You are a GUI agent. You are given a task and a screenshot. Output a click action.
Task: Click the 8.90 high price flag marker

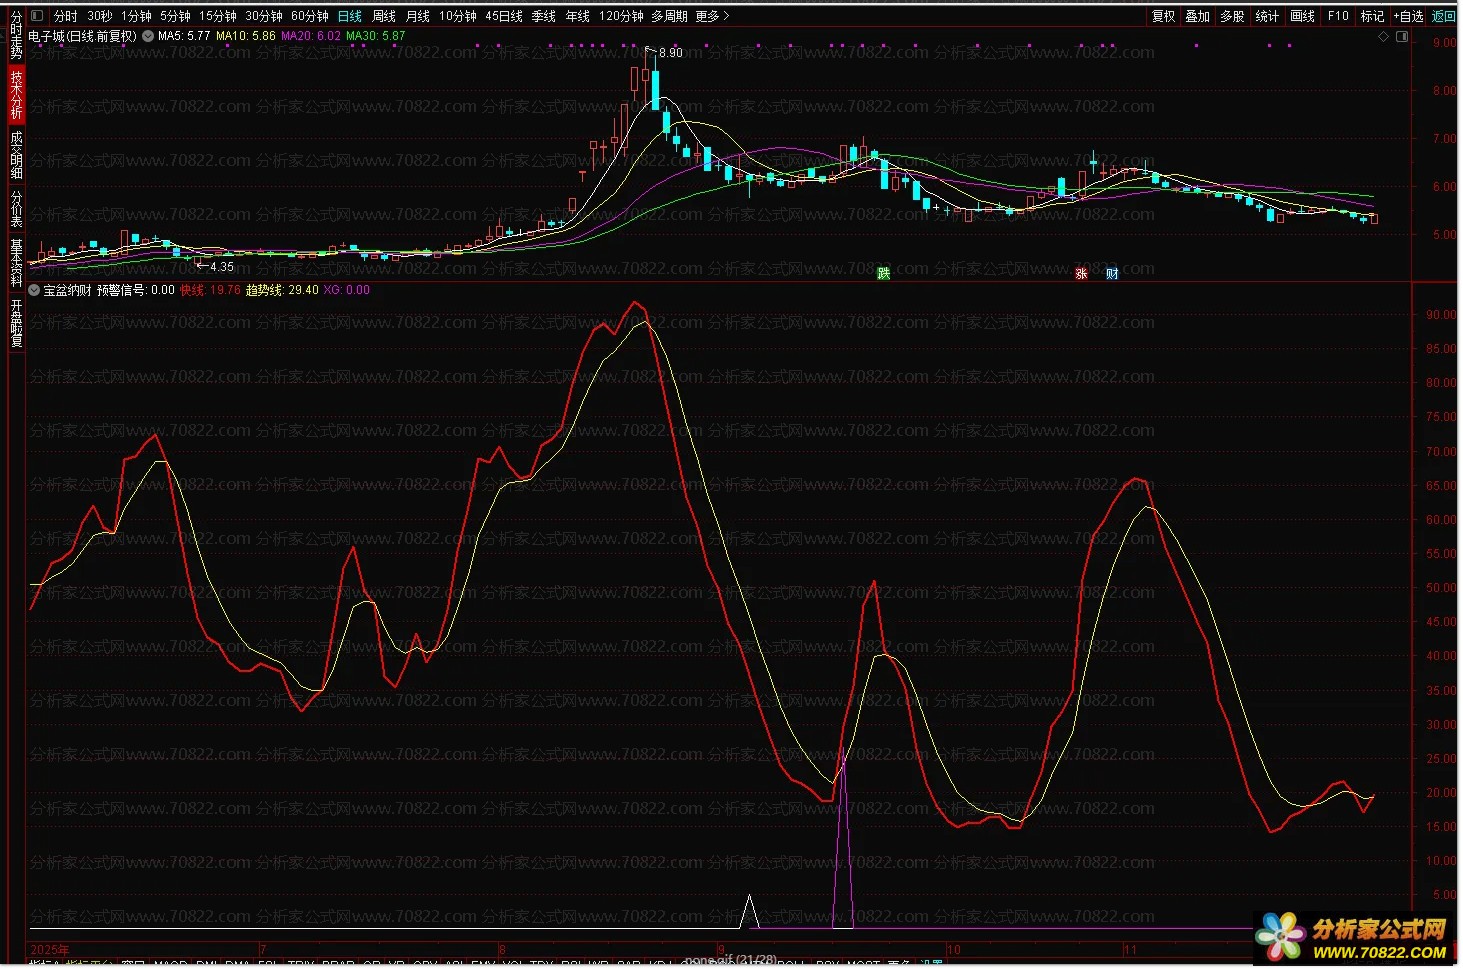(669, 53)
